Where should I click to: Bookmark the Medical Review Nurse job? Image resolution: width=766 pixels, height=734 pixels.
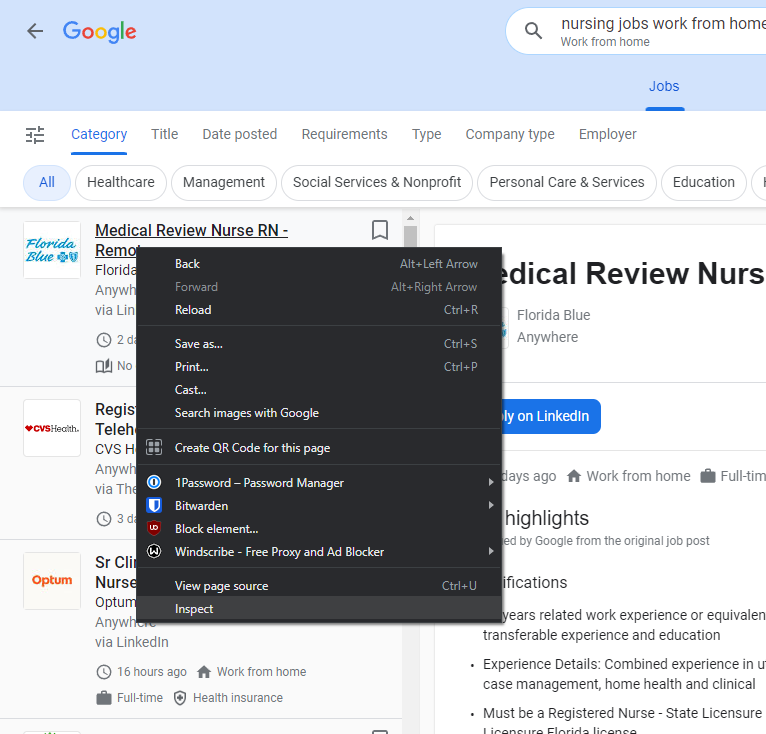[x=380, y=230]
